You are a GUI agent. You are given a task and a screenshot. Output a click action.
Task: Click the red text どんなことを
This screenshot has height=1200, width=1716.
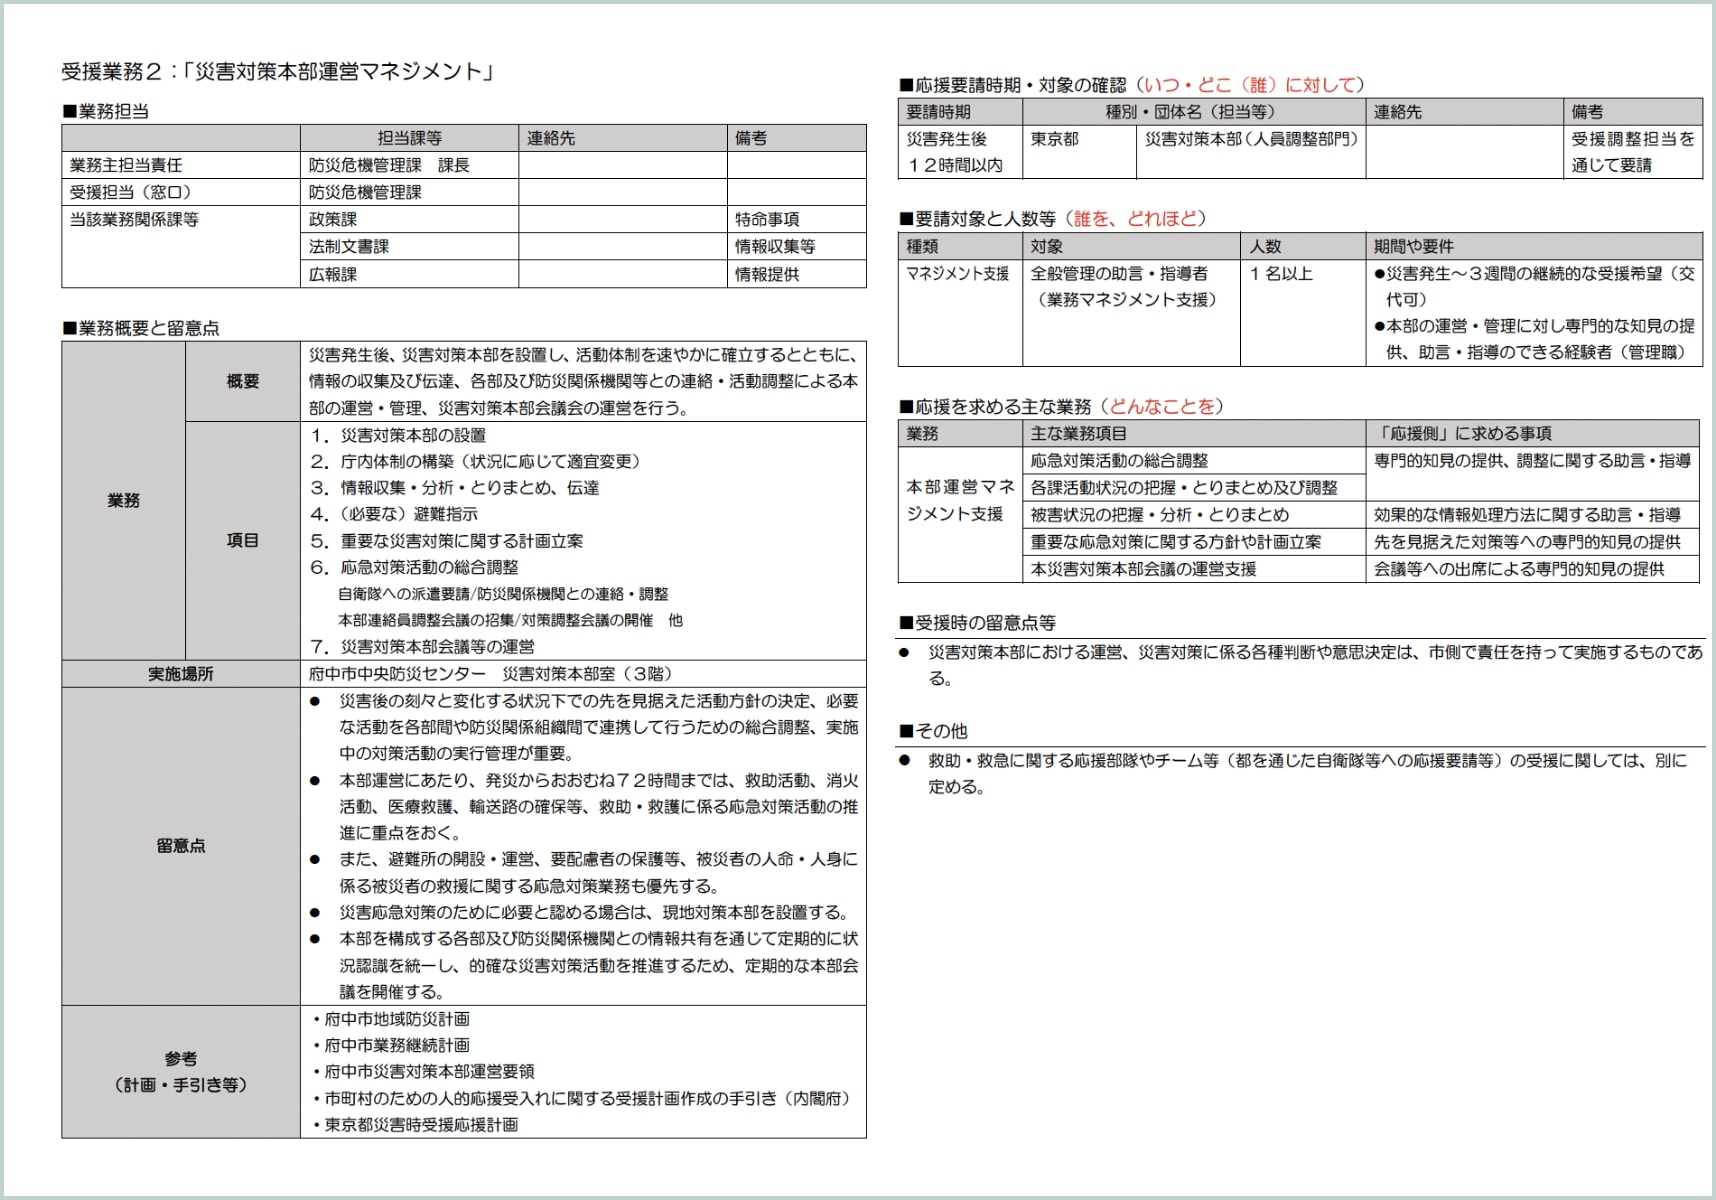(x=1164, y=406)
